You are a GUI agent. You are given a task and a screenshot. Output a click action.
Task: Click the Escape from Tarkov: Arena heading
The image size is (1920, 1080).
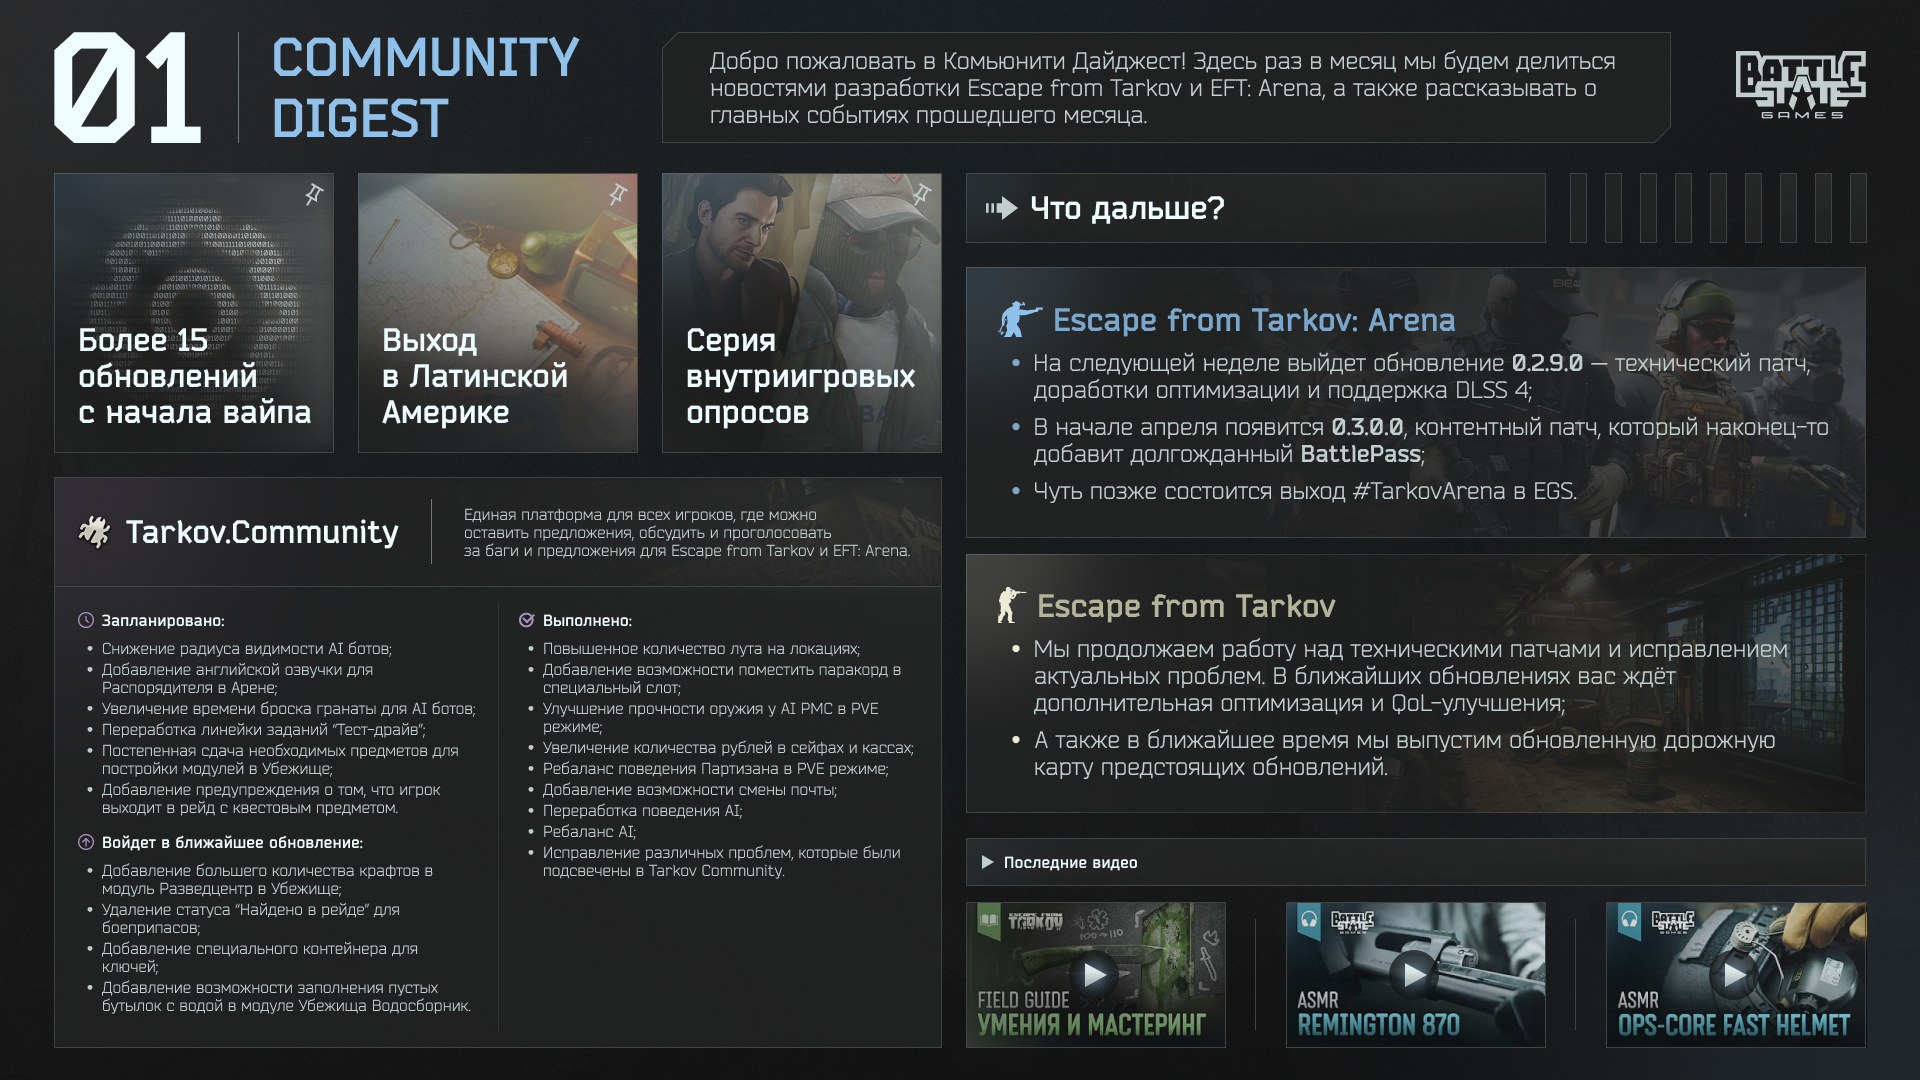tap(1254, 320)
